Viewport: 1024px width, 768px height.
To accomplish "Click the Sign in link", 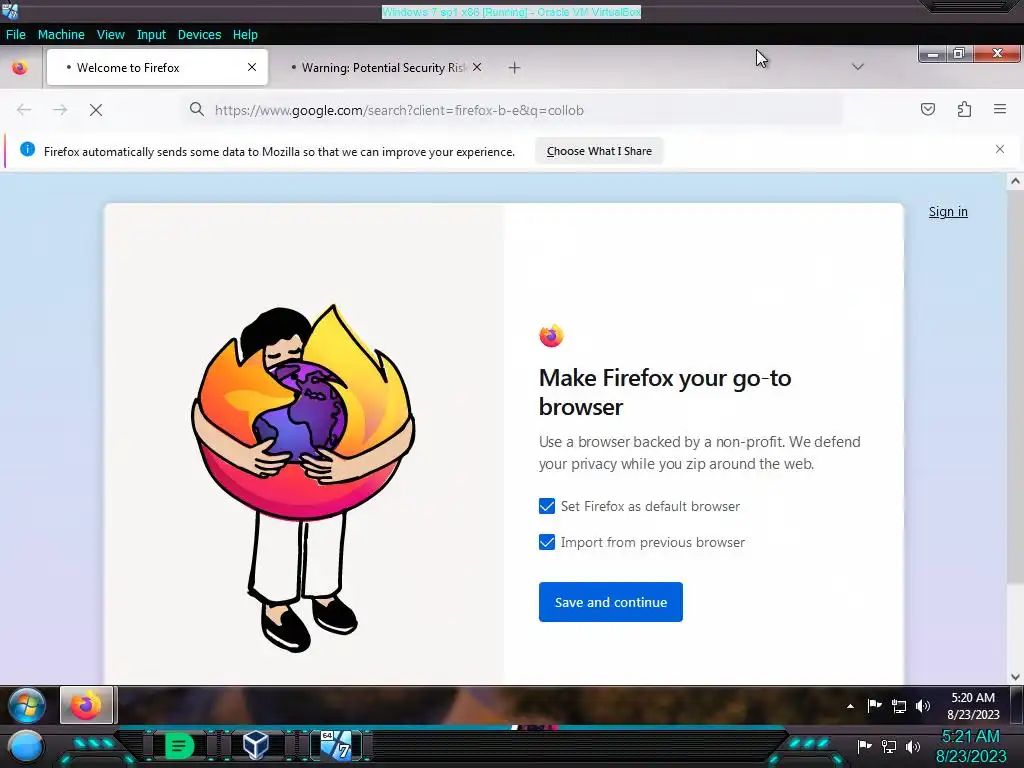I will click(948, 212).
